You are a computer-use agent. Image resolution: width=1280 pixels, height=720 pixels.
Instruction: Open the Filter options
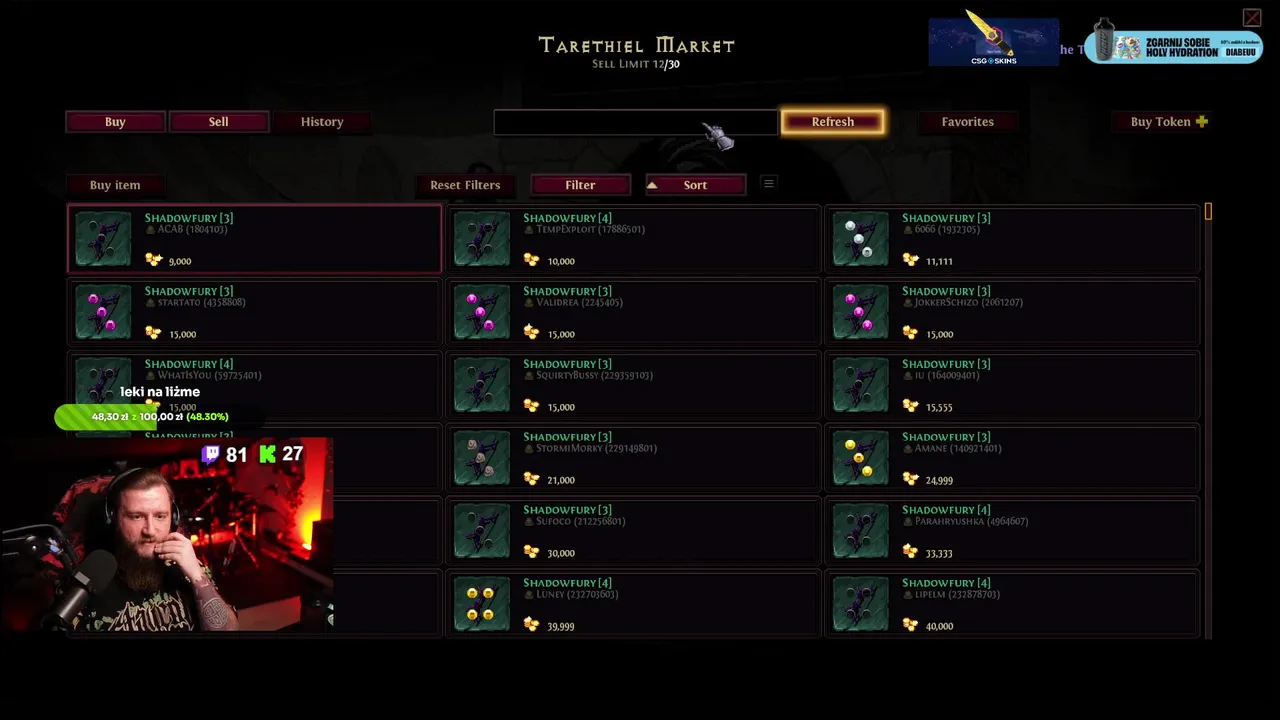point(580,185)
